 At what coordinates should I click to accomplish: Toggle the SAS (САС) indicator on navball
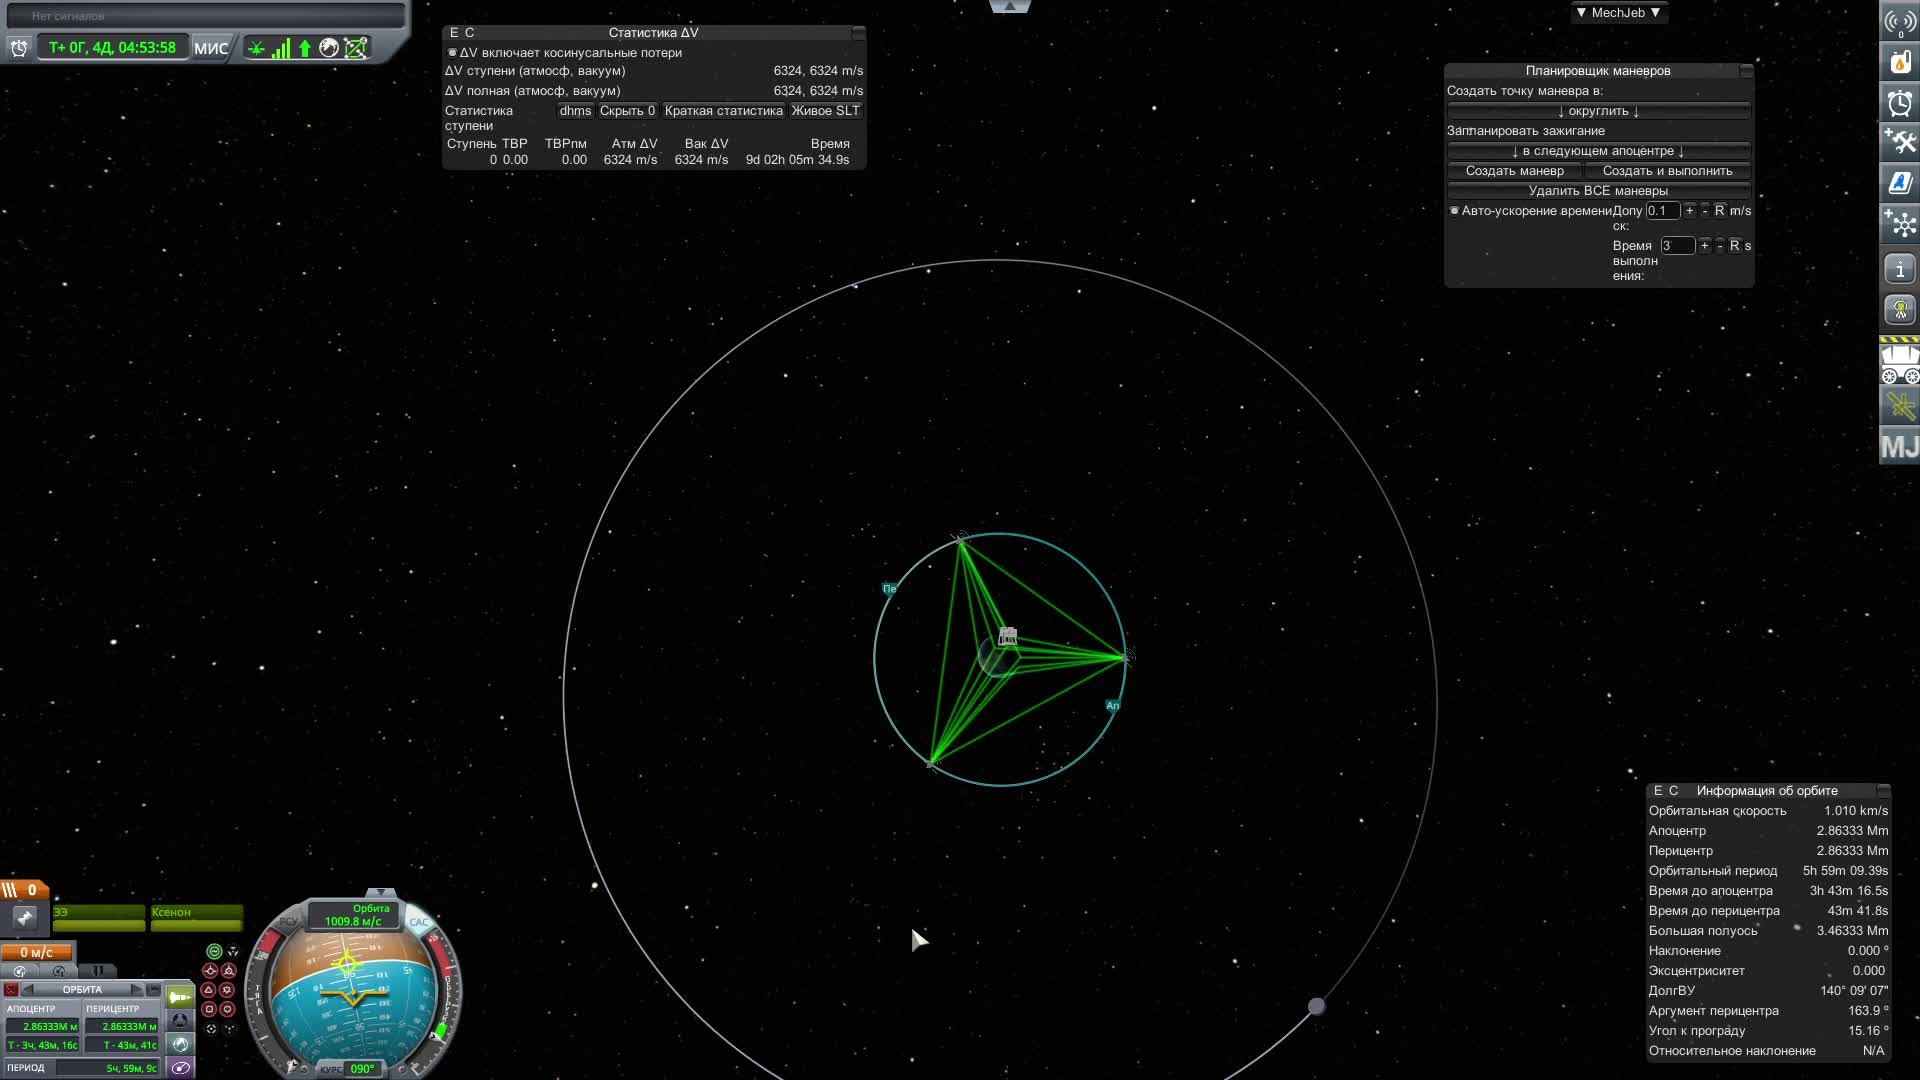click(x=419, y=922)
